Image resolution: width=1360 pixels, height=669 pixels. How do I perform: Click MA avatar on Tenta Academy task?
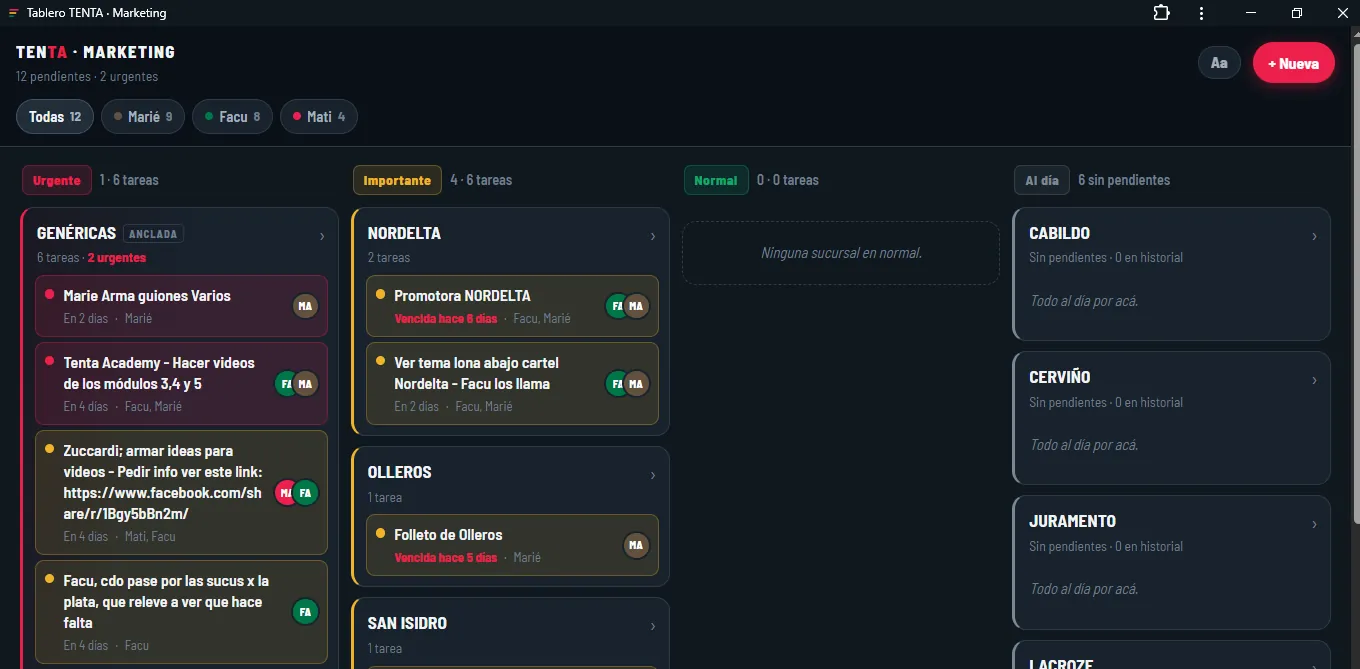[305, 384]
